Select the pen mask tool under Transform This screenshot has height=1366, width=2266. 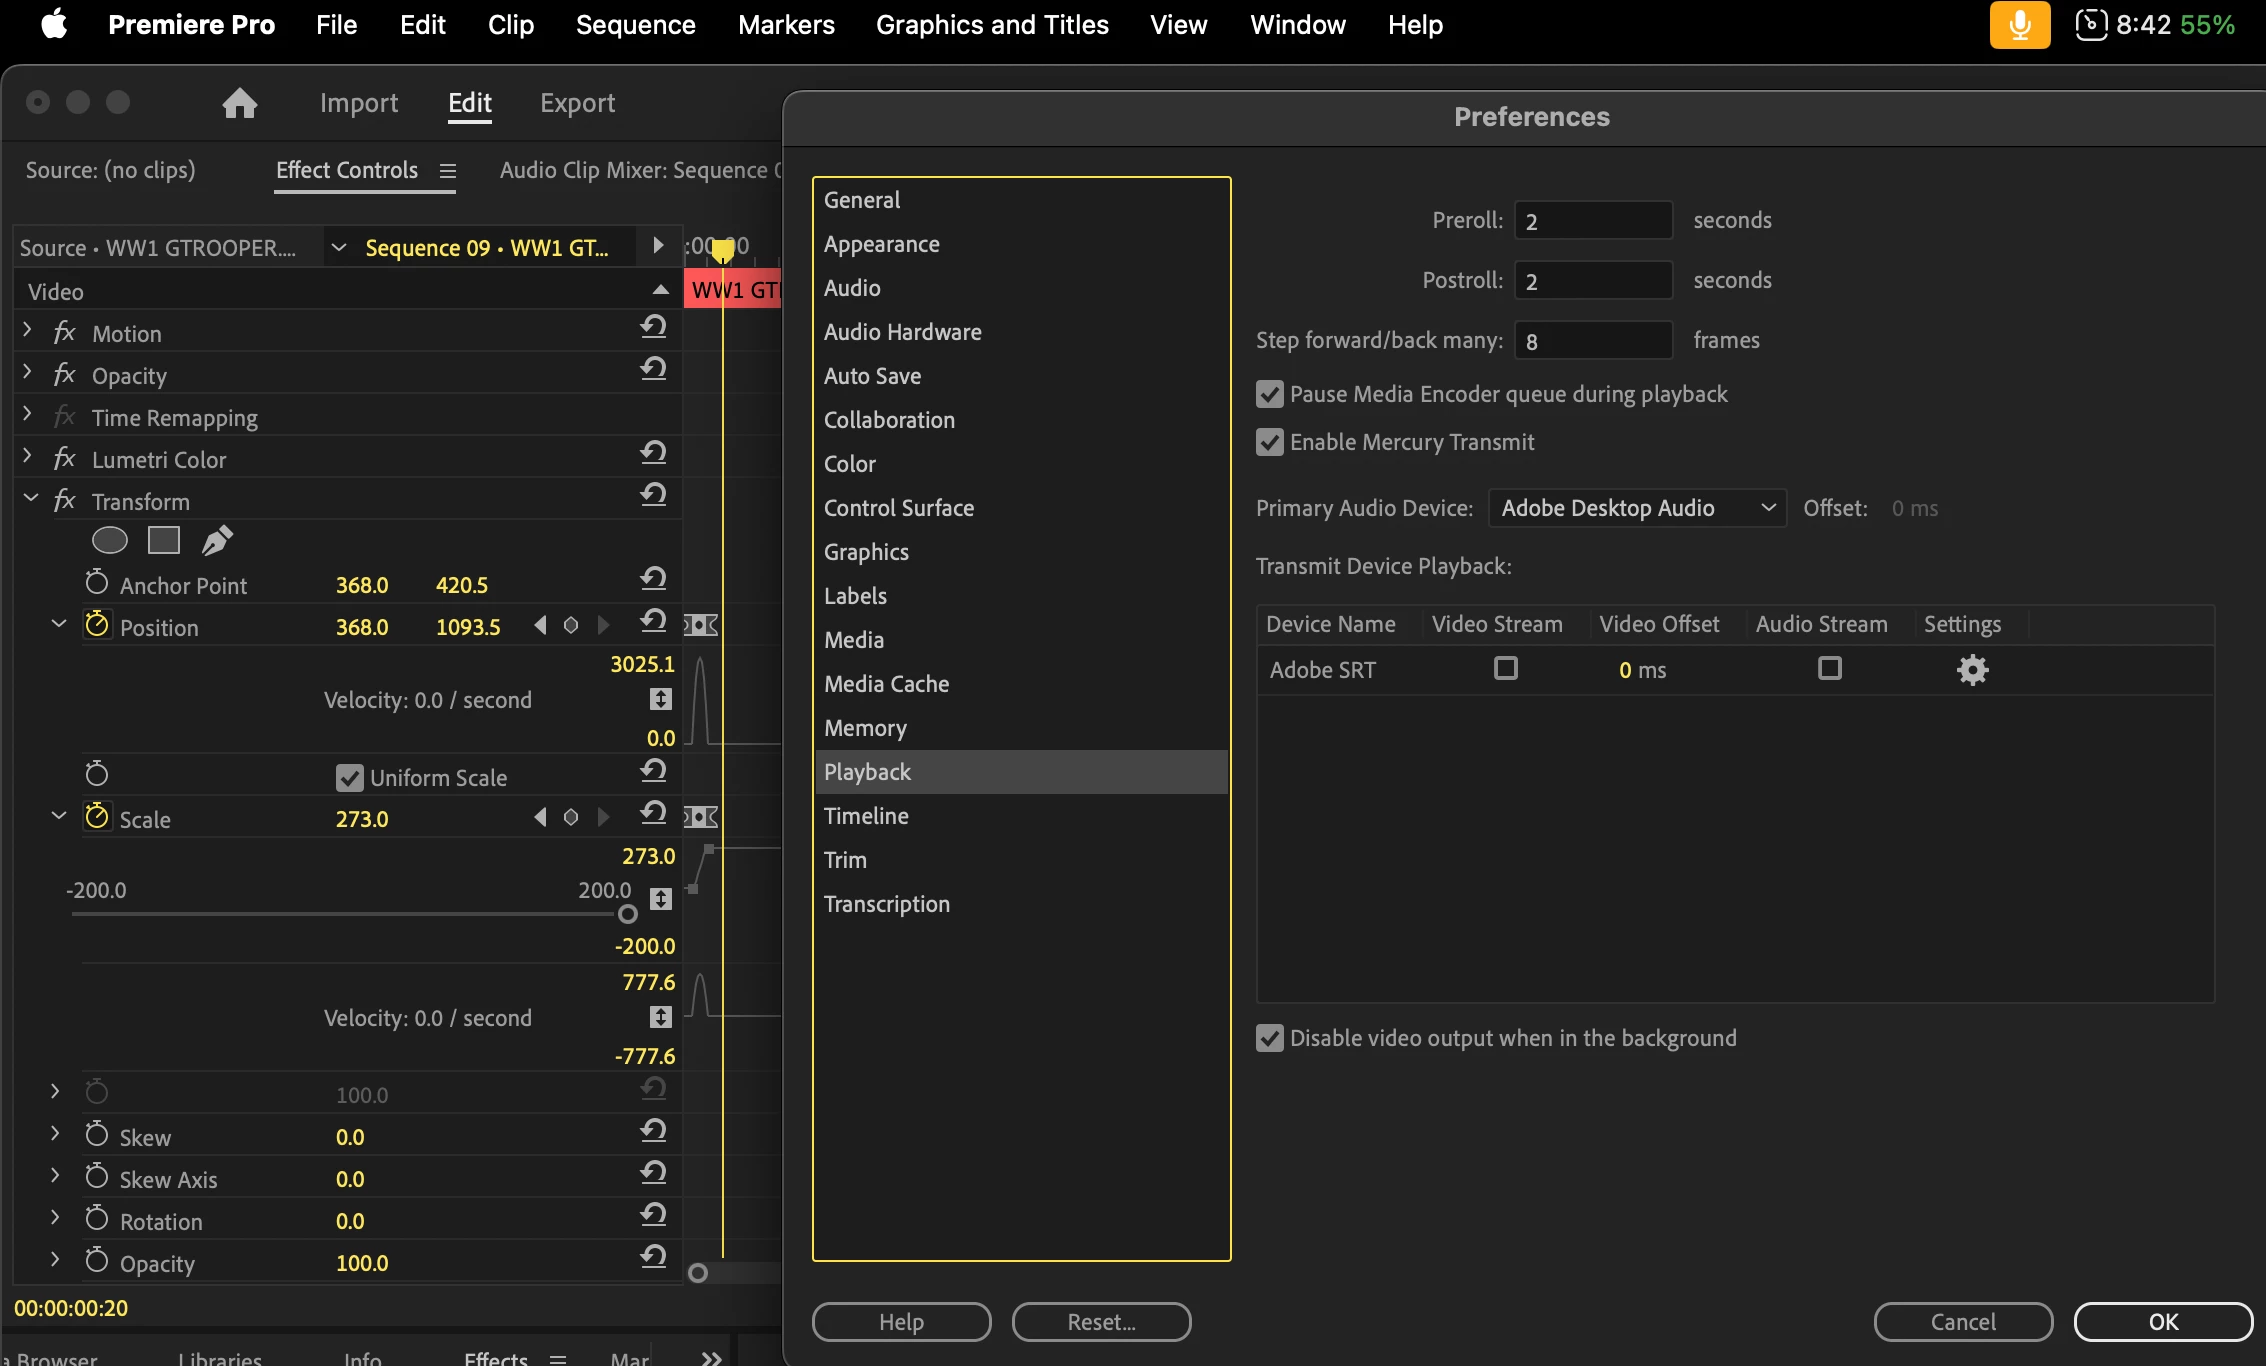[217, 541]
